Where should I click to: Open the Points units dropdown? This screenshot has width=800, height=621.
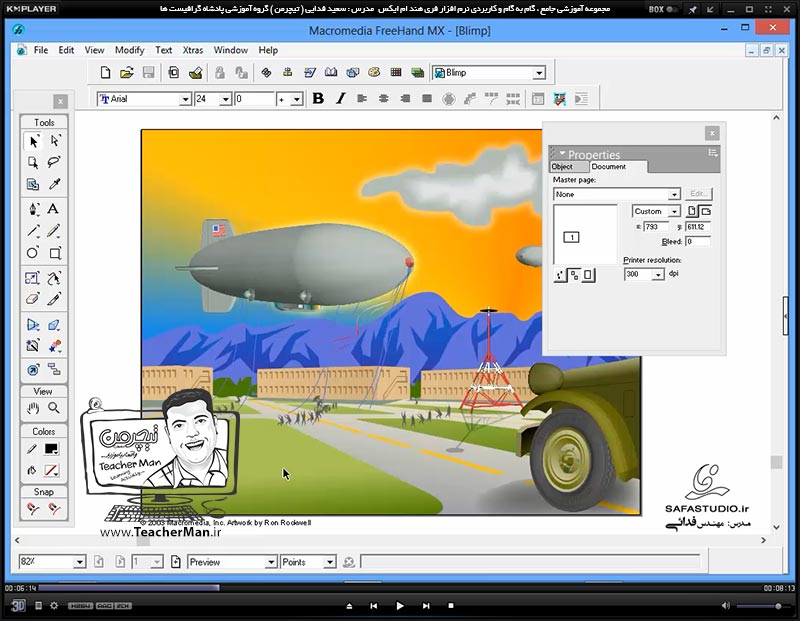tap(330, 562)
